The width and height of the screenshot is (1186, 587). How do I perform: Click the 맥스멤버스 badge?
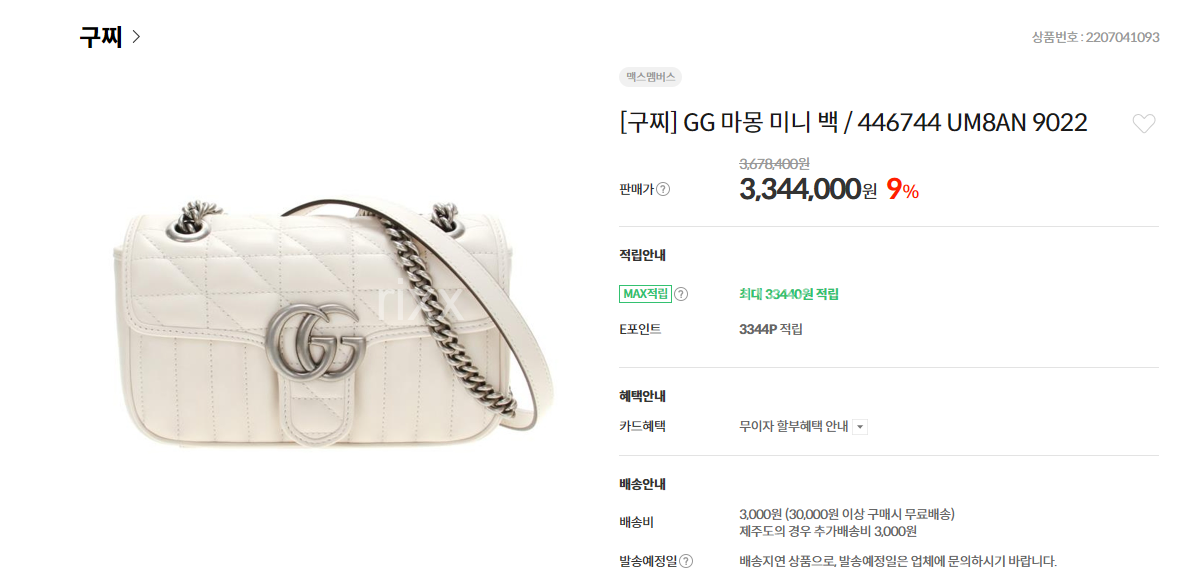[x=650, y=77]
